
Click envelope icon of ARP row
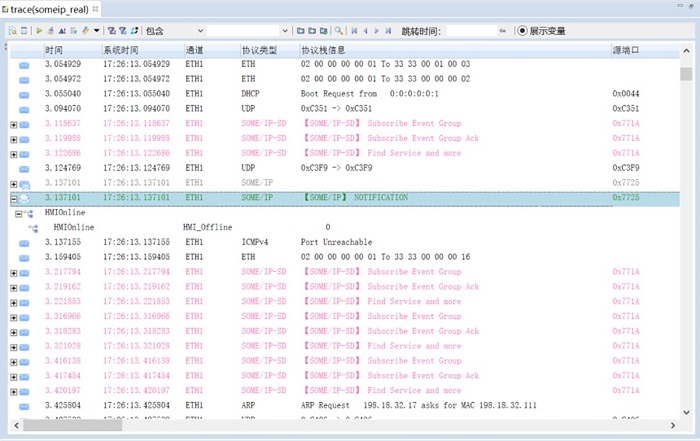24,407
